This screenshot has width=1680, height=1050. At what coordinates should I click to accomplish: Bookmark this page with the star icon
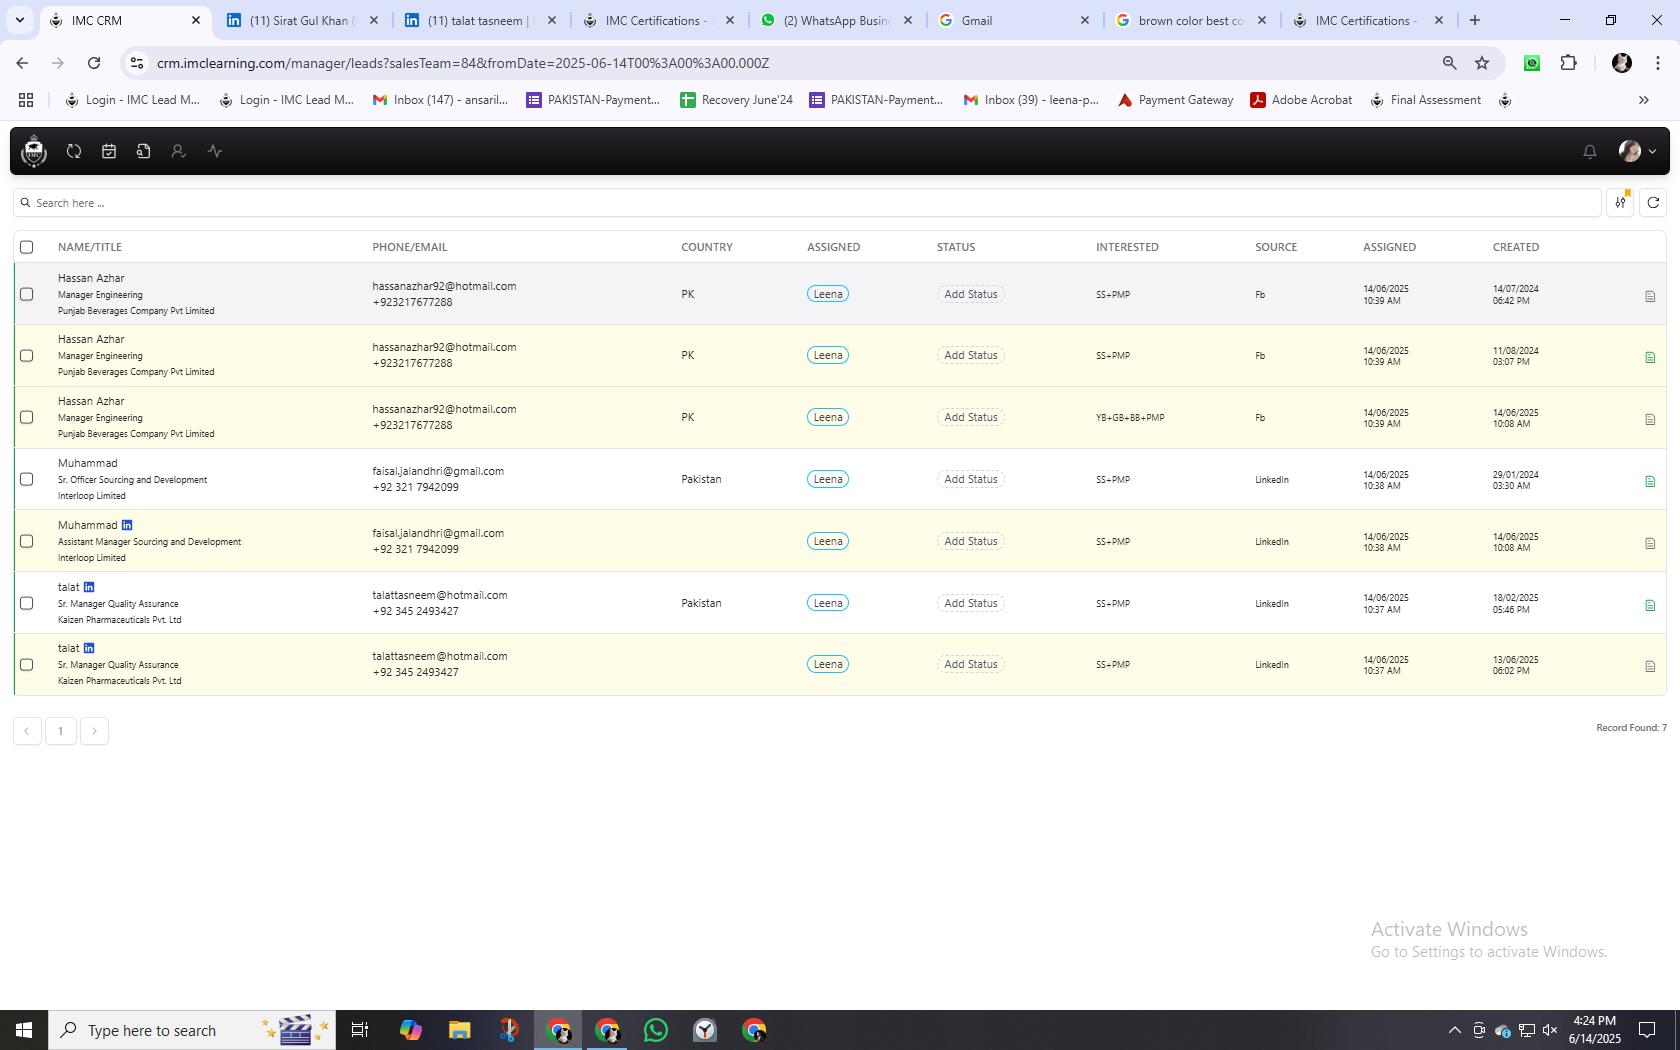(1482, 63)
